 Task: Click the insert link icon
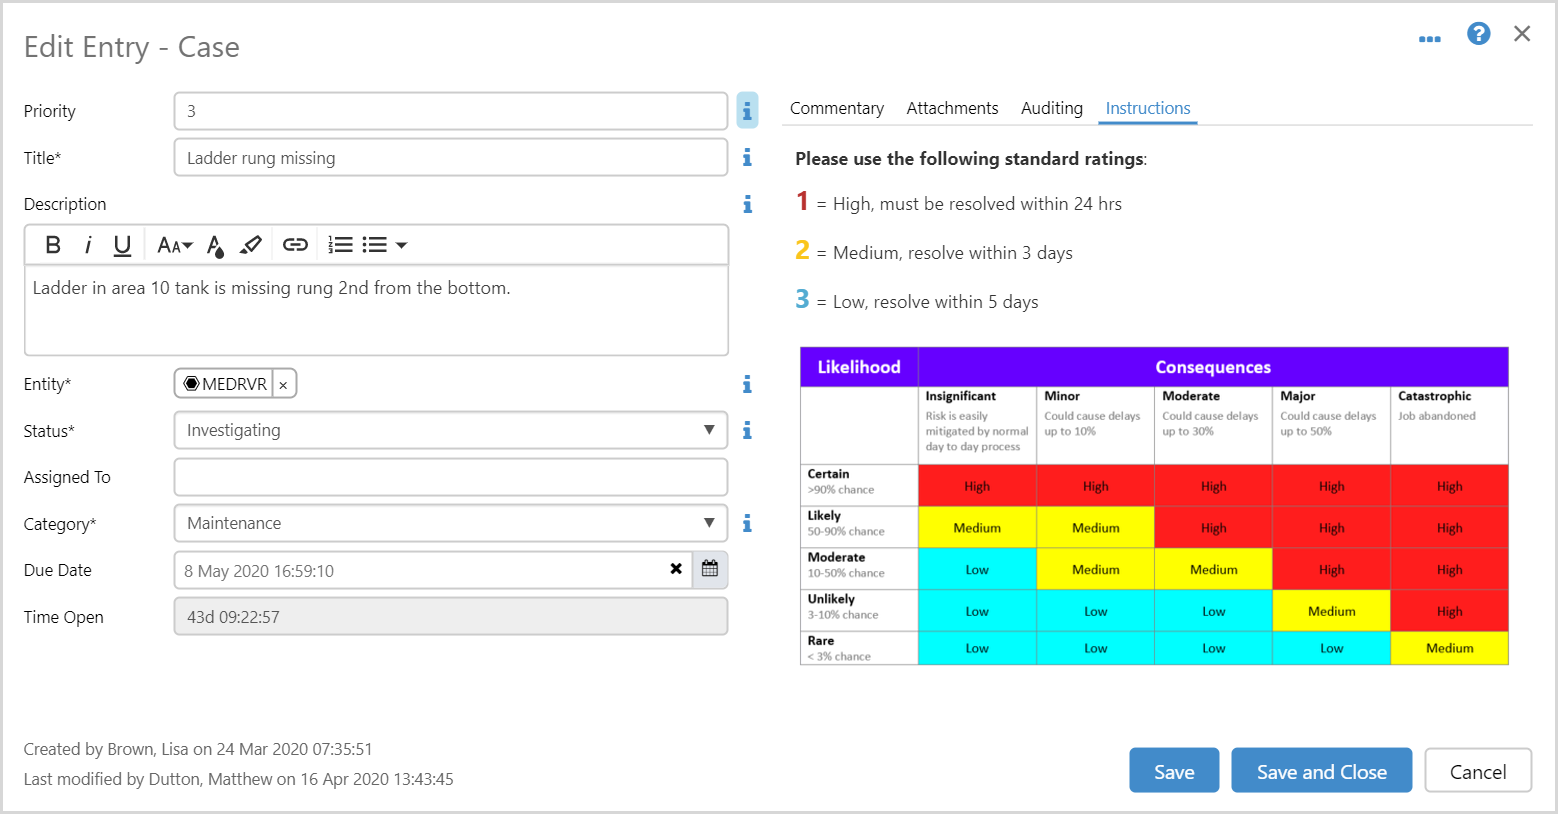295,245
